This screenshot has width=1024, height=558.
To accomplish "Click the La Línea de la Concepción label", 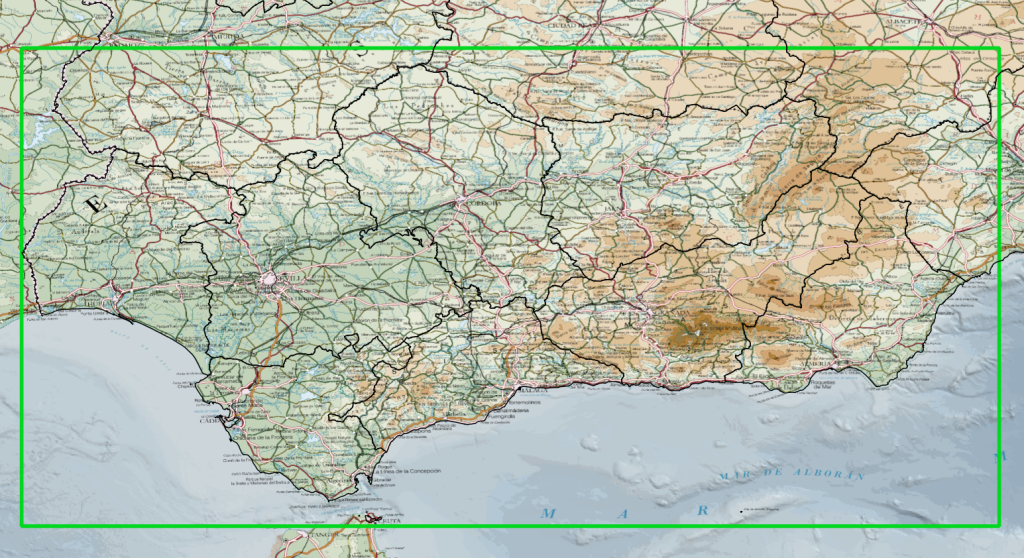I will click(410, 471).
